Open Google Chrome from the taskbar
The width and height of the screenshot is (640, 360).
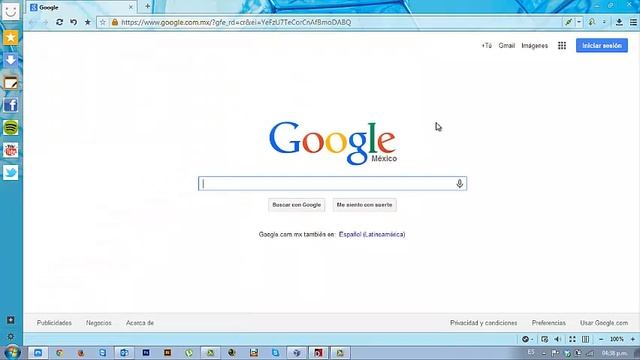(60, 353)
